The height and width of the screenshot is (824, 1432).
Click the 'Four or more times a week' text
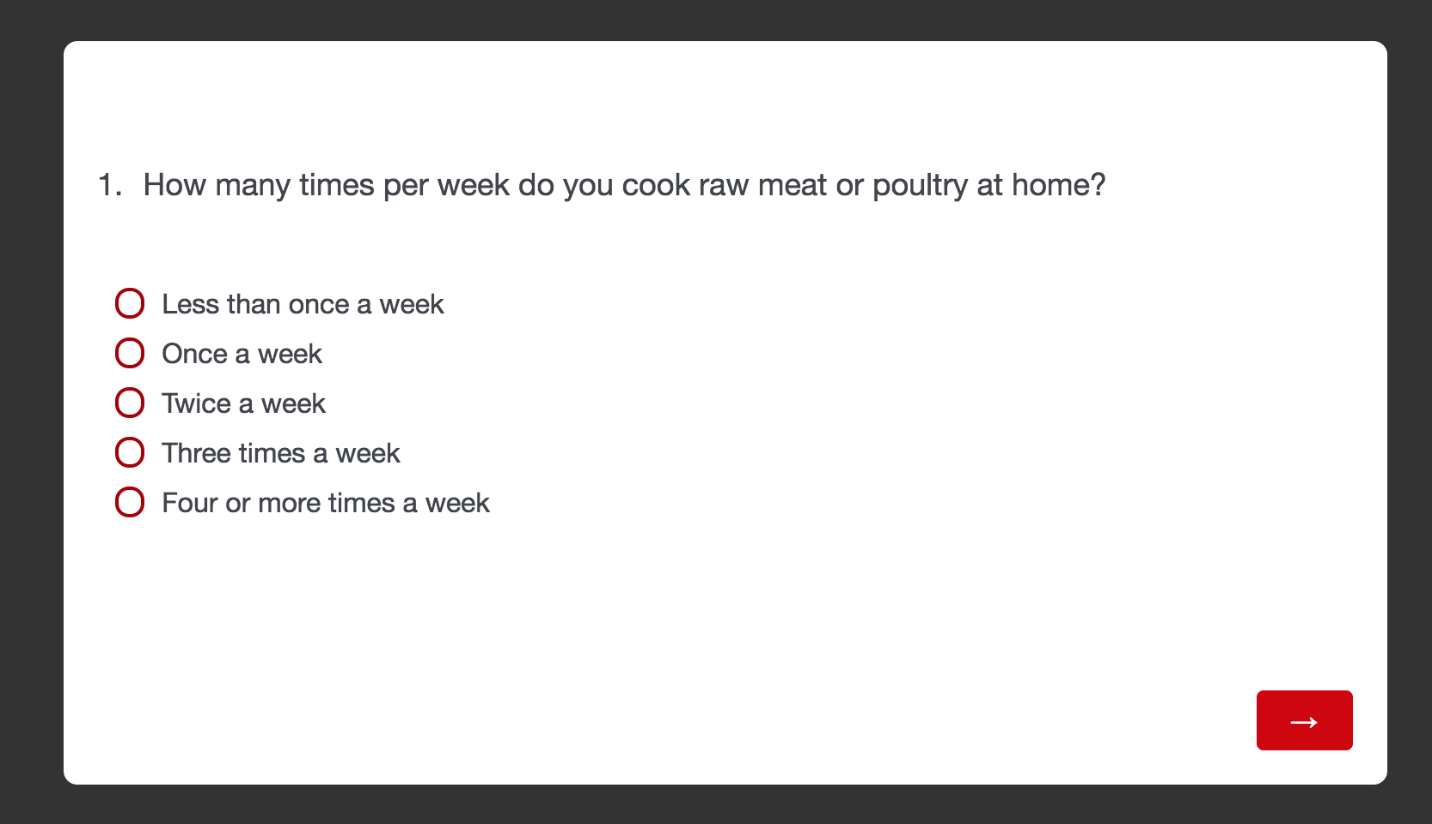pyautogui.click(x=326, y=502)
